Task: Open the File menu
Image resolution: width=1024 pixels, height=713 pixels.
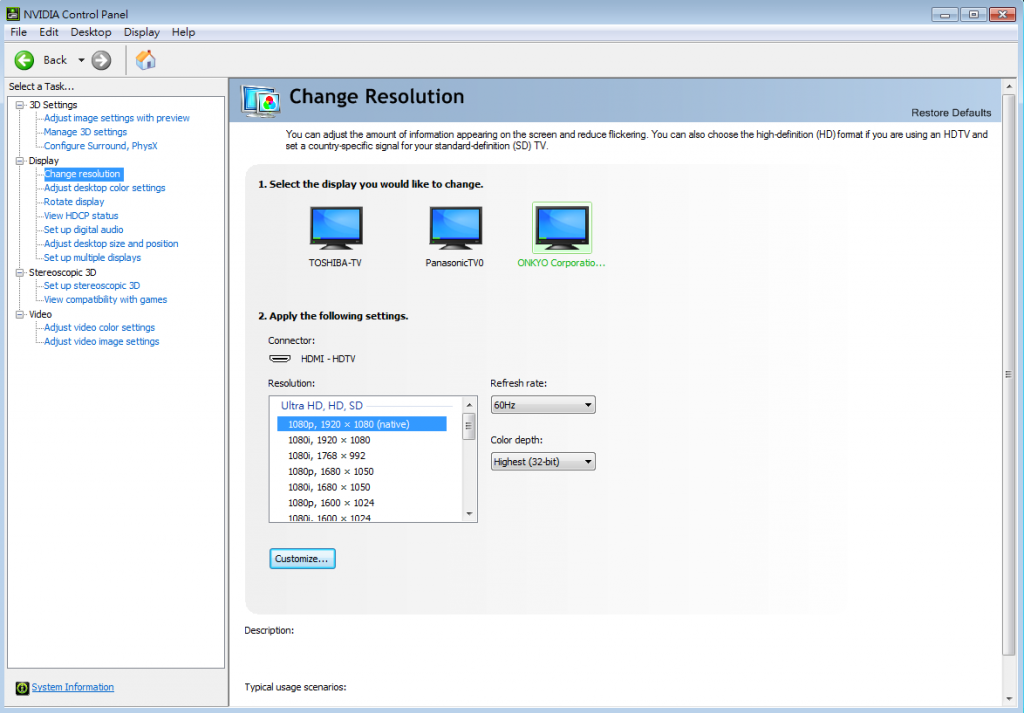Action: (18, 32)
